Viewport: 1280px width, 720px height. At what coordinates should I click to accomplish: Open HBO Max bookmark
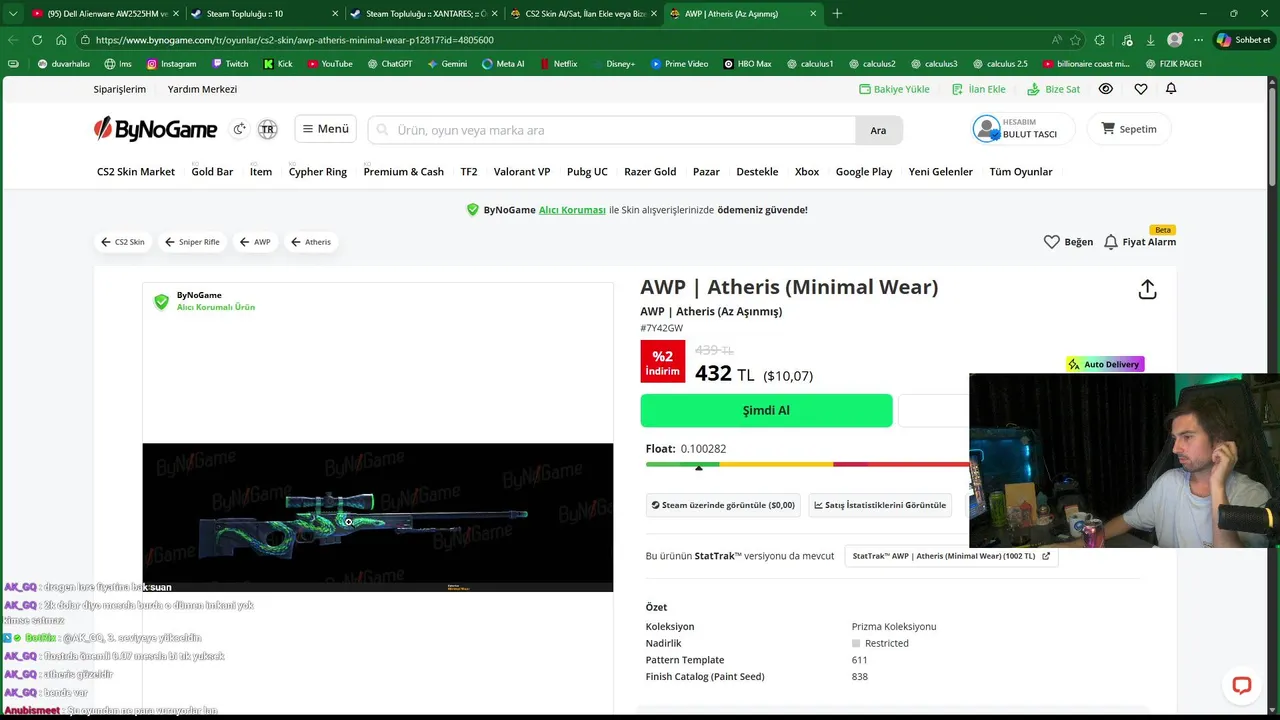pos(747,64)
